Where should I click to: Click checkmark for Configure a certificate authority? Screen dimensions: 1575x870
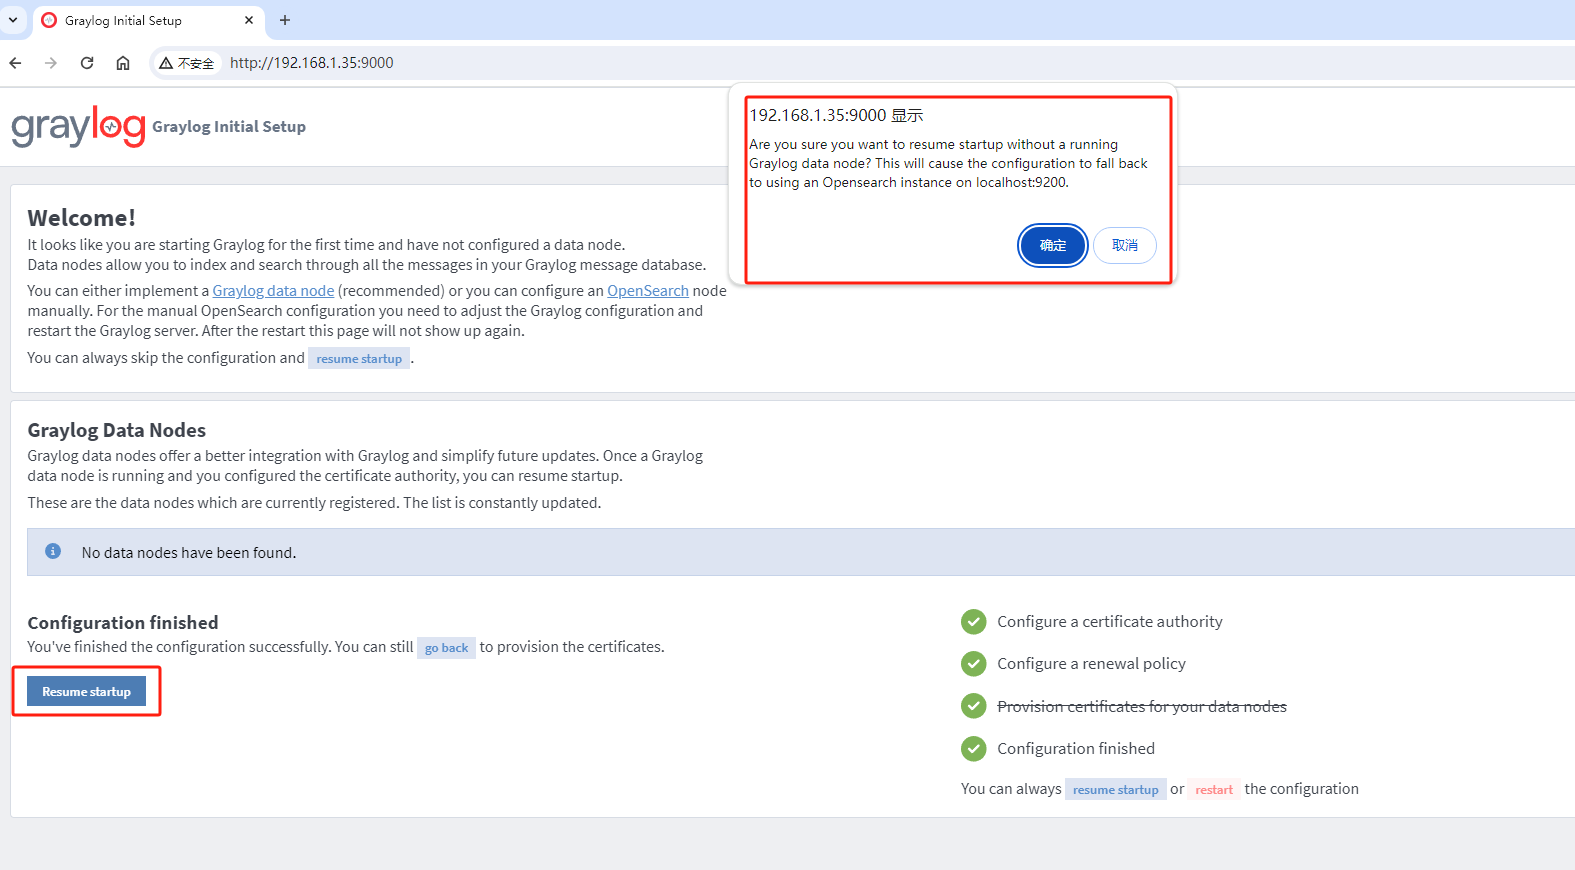pos(973,622)
